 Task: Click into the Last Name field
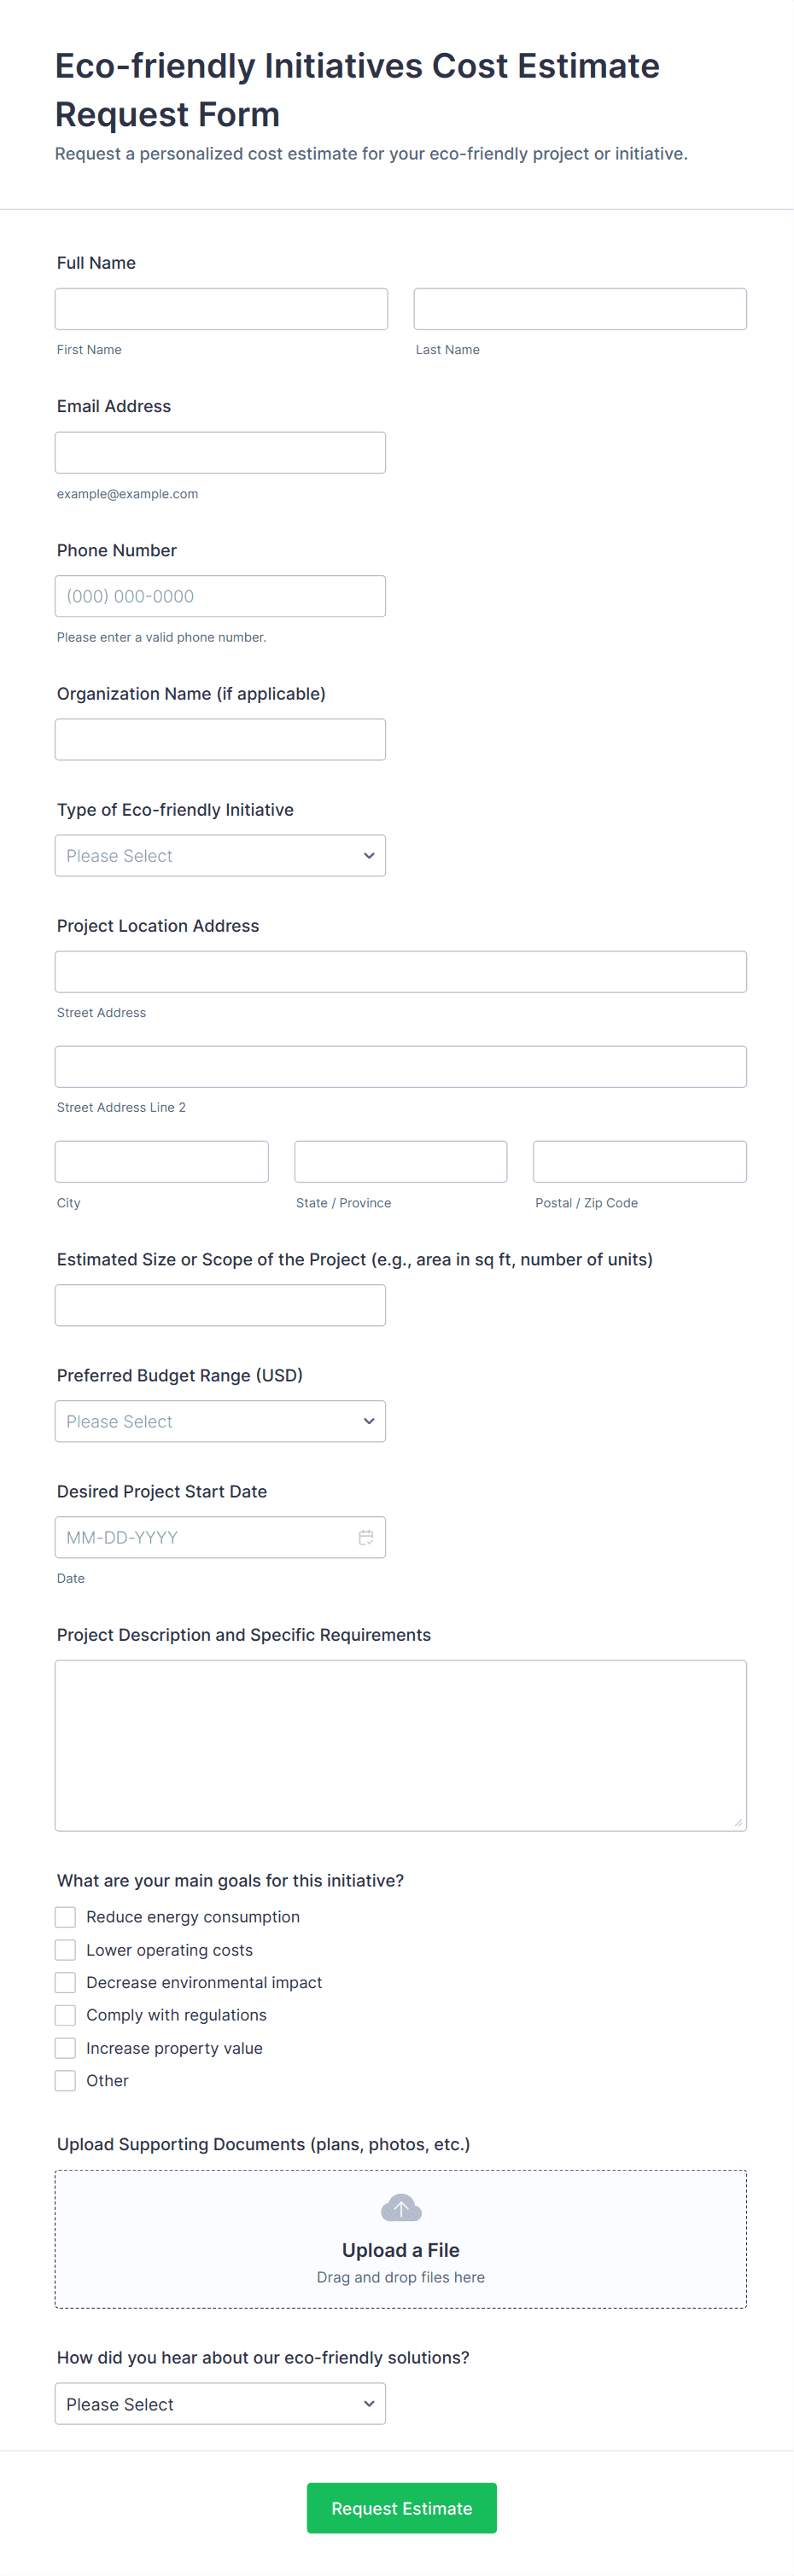pyautogui.click(x=580, y=309)
